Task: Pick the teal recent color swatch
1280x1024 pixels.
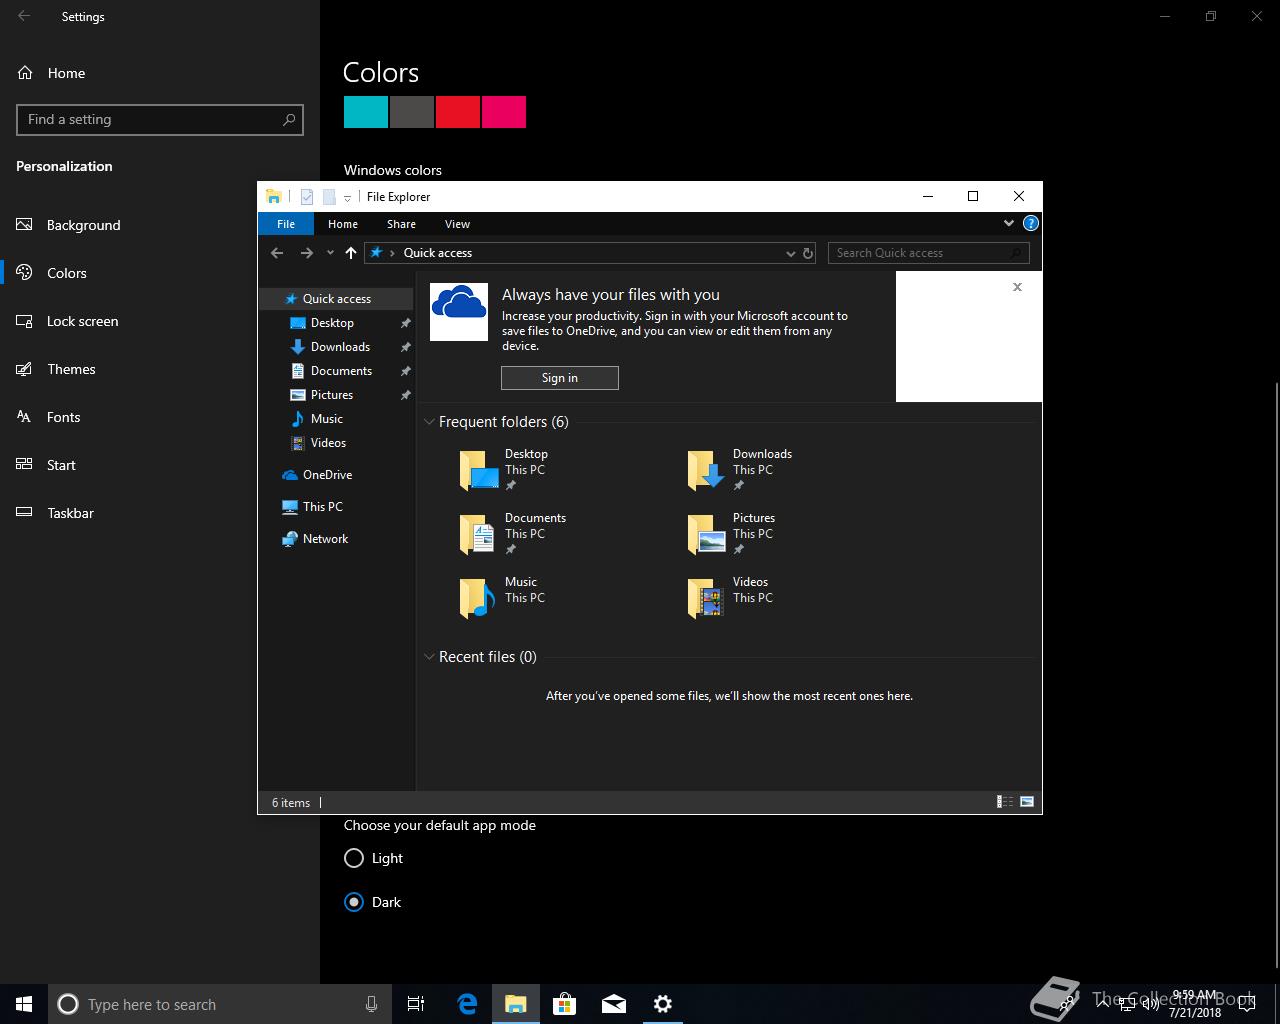Action: pyautogui.click(x=366, y=112)
